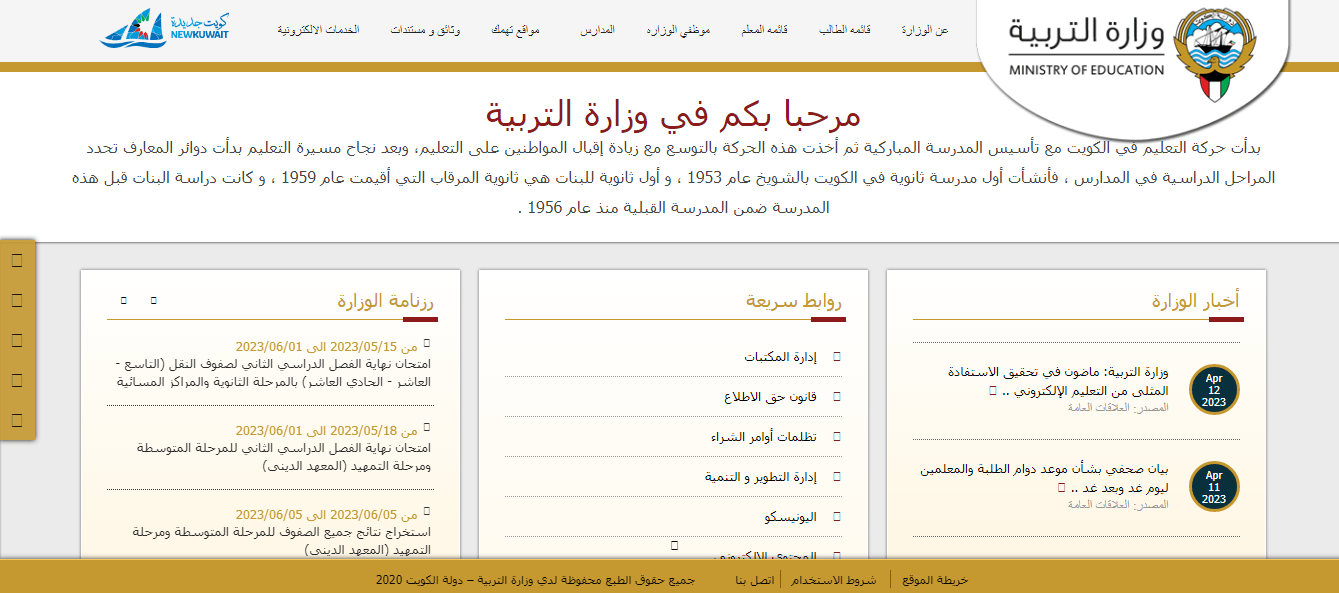This screenshot has height=593, width=1339.
Task: Click the icon after the ليوم غد وبعد غد headline
Action: coord(1060,487)
